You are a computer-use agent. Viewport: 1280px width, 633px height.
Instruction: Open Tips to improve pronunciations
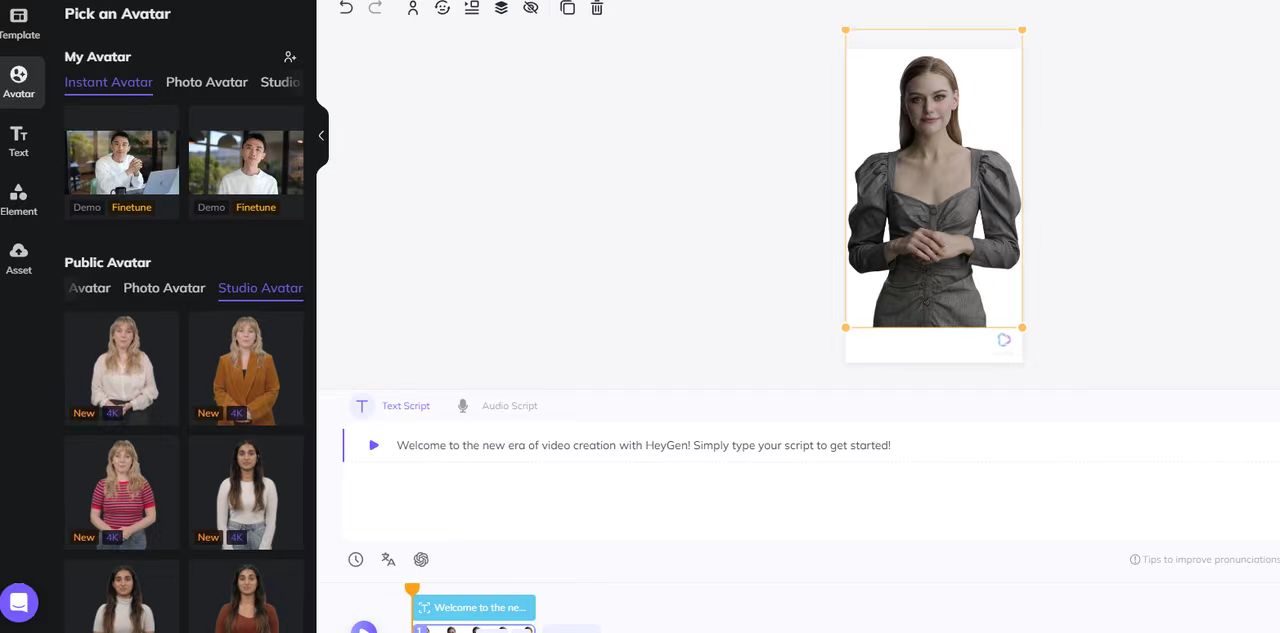(1204, 560)
